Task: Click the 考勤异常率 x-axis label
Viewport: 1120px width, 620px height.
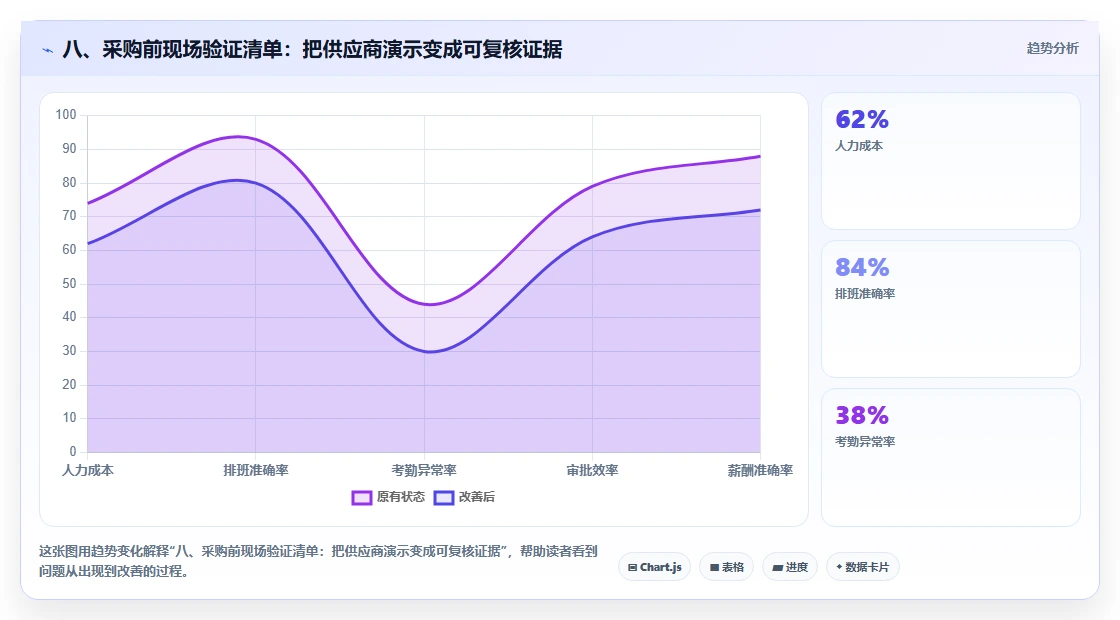Action: (x=424, y=470)
